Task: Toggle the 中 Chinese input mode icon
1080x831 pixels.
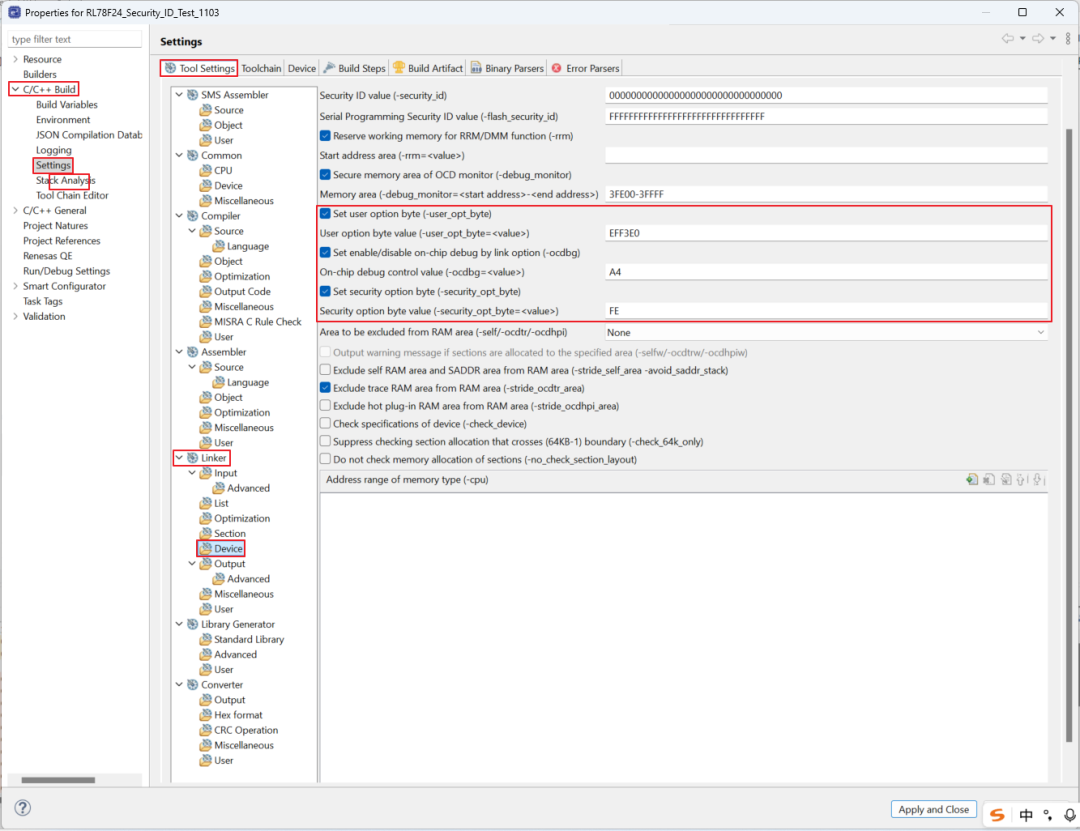Action: pos(1026,815)
